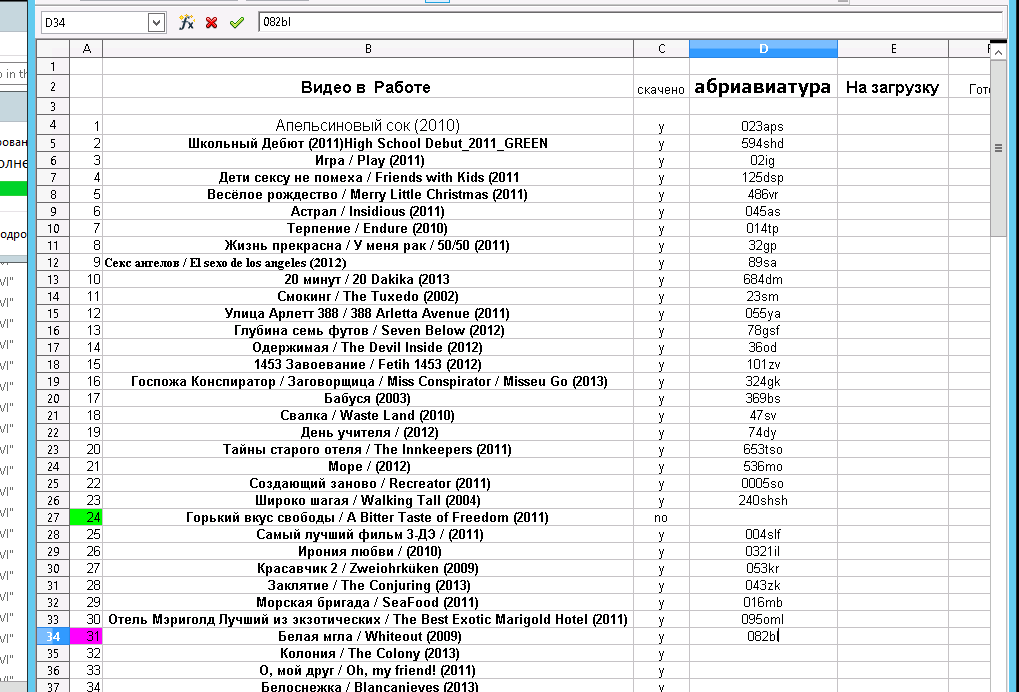1019x692 pixels.
Task: Select row header 12
Action: (x=53, y=263)
